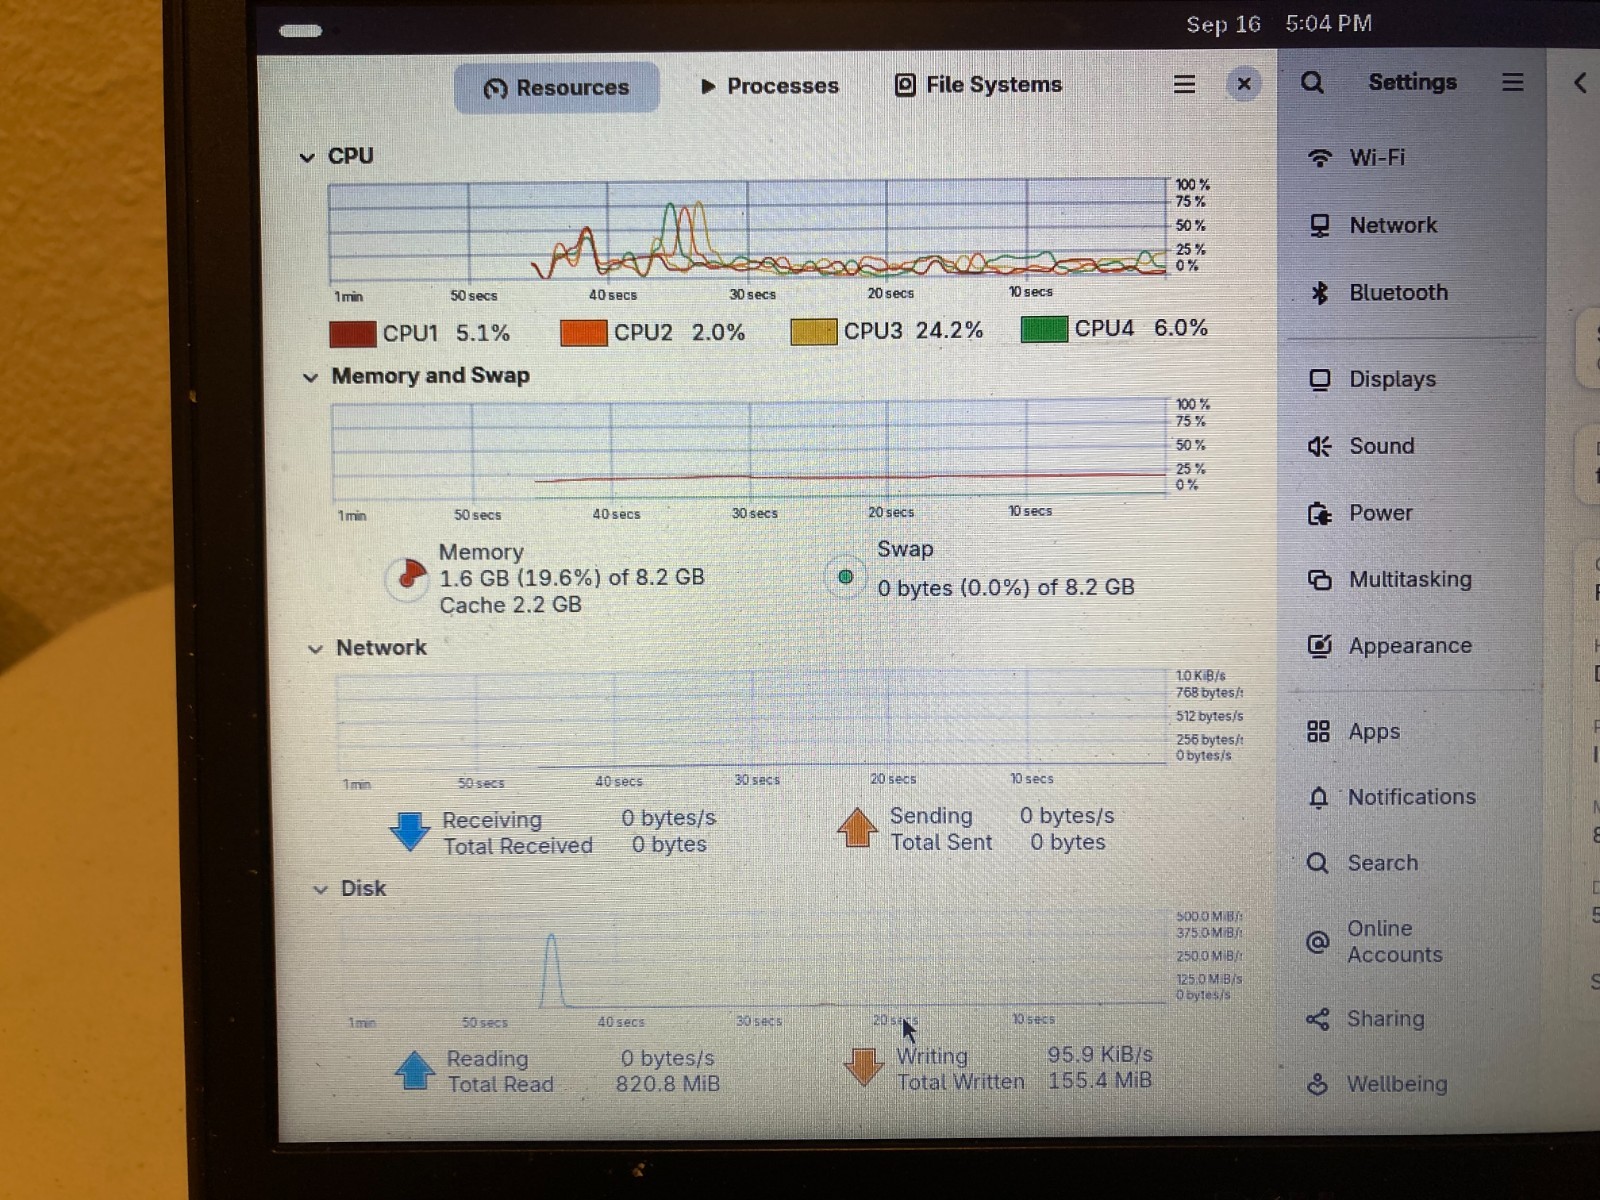Image resolution: width=1600 pixels, height=1200 pixels.
Task: Collapse the Memory and Swap section
Action: click(310, 377)
